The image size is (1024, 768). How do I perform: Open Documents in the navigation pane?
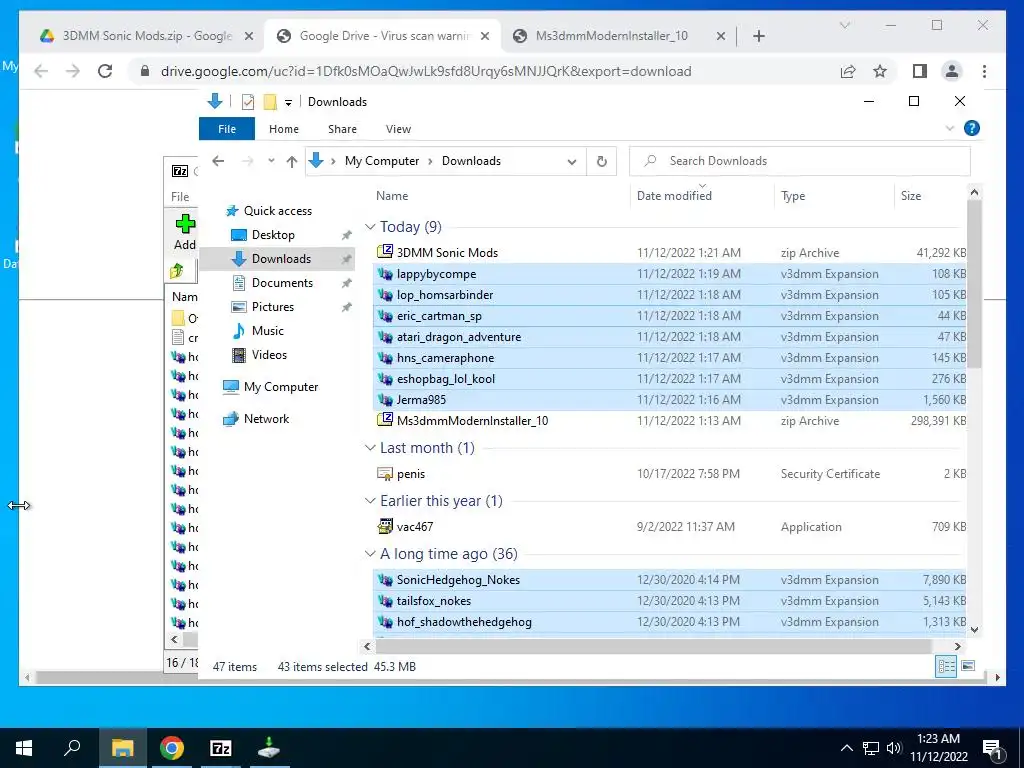point(282,282)
